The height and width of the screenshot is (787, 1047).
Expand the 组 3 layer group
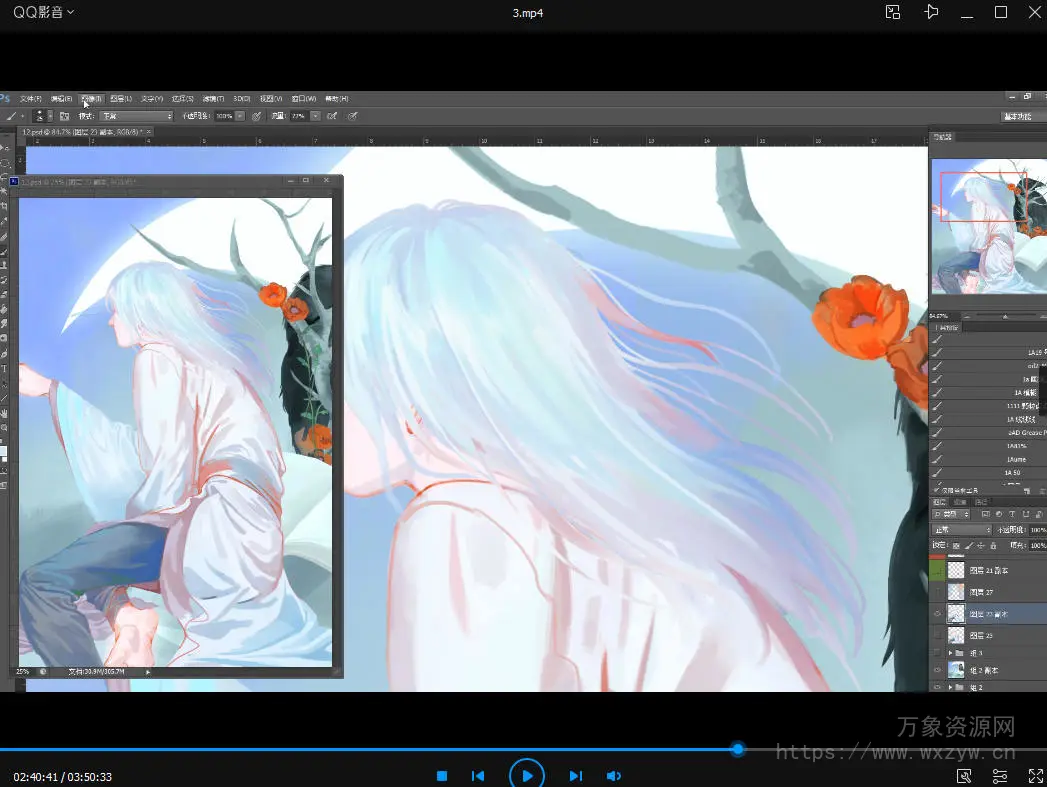click(950, 652)
